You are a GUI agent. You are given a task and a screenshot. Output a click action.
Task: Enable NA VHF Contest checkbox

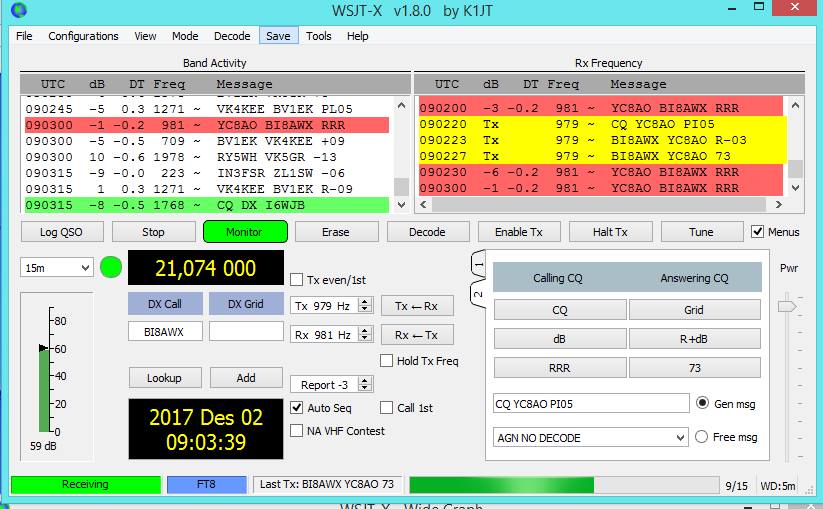(297, 431)
